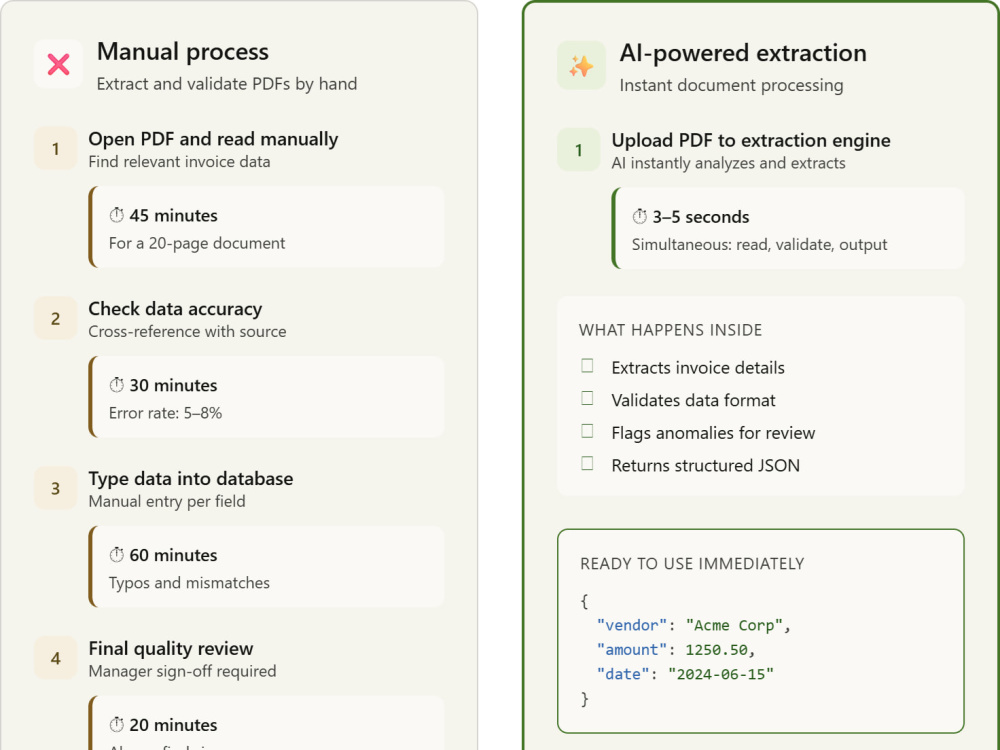Click 'Manual entry per field' text

point(167,501)
